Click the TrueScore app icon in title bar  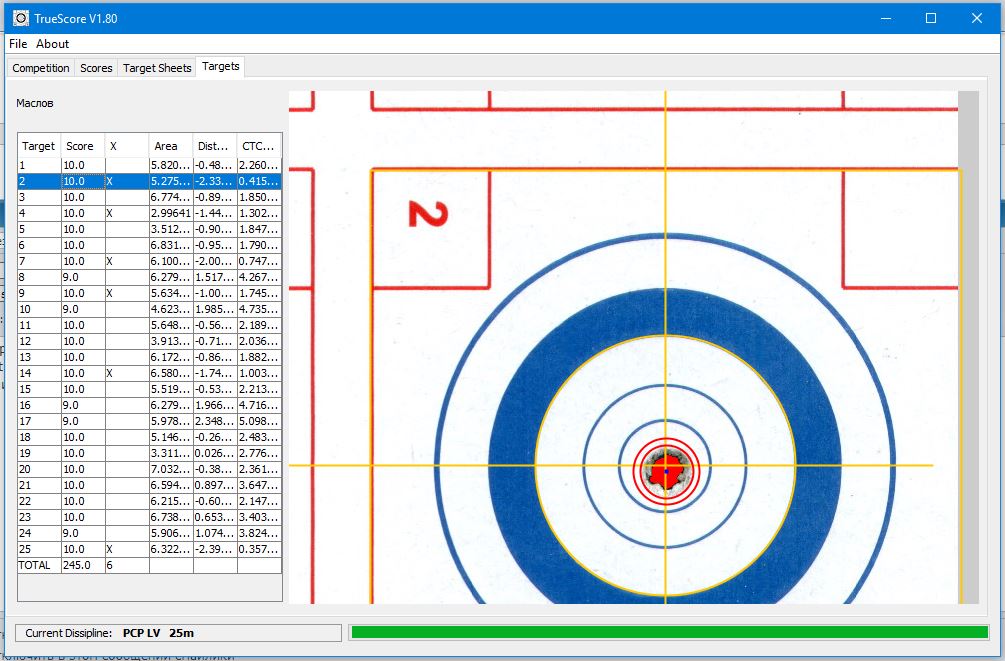[19, 18]
